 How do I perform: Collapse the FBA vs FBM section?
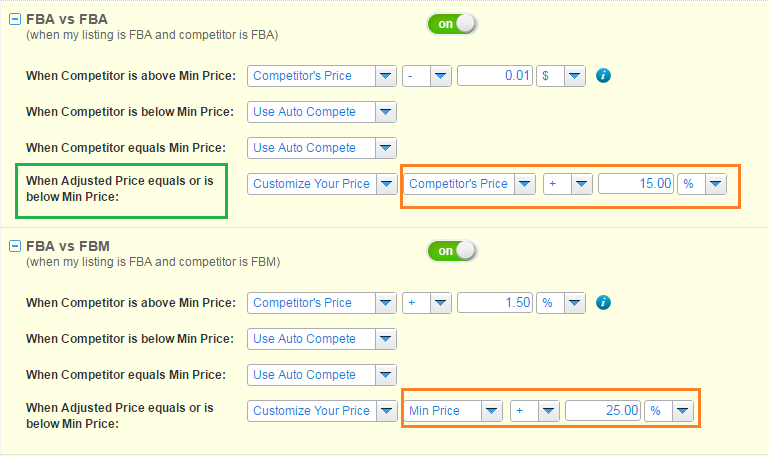coord(15,246)
